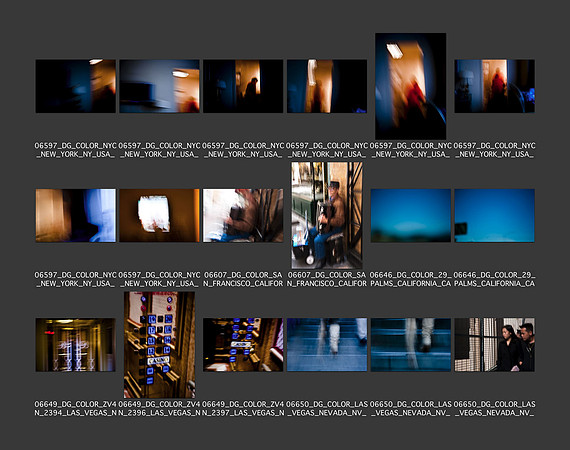Select the bright white window on brown thumbnail
570x450 pixels.
tap(159, 215)
